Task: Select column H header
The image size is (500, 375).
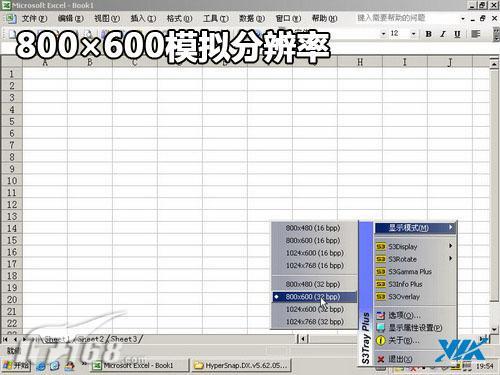Action: (360, 62)
